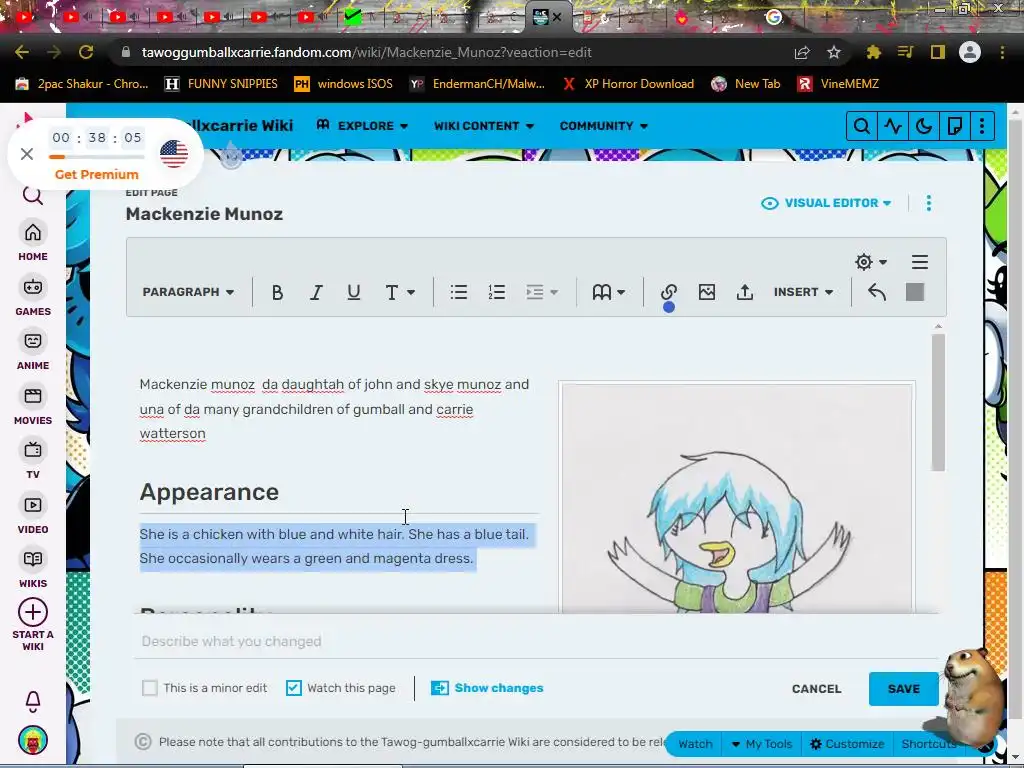Save the page edit
This screenshot has height=768, width=1024.
pyautogui.click(x=903, y=688)
